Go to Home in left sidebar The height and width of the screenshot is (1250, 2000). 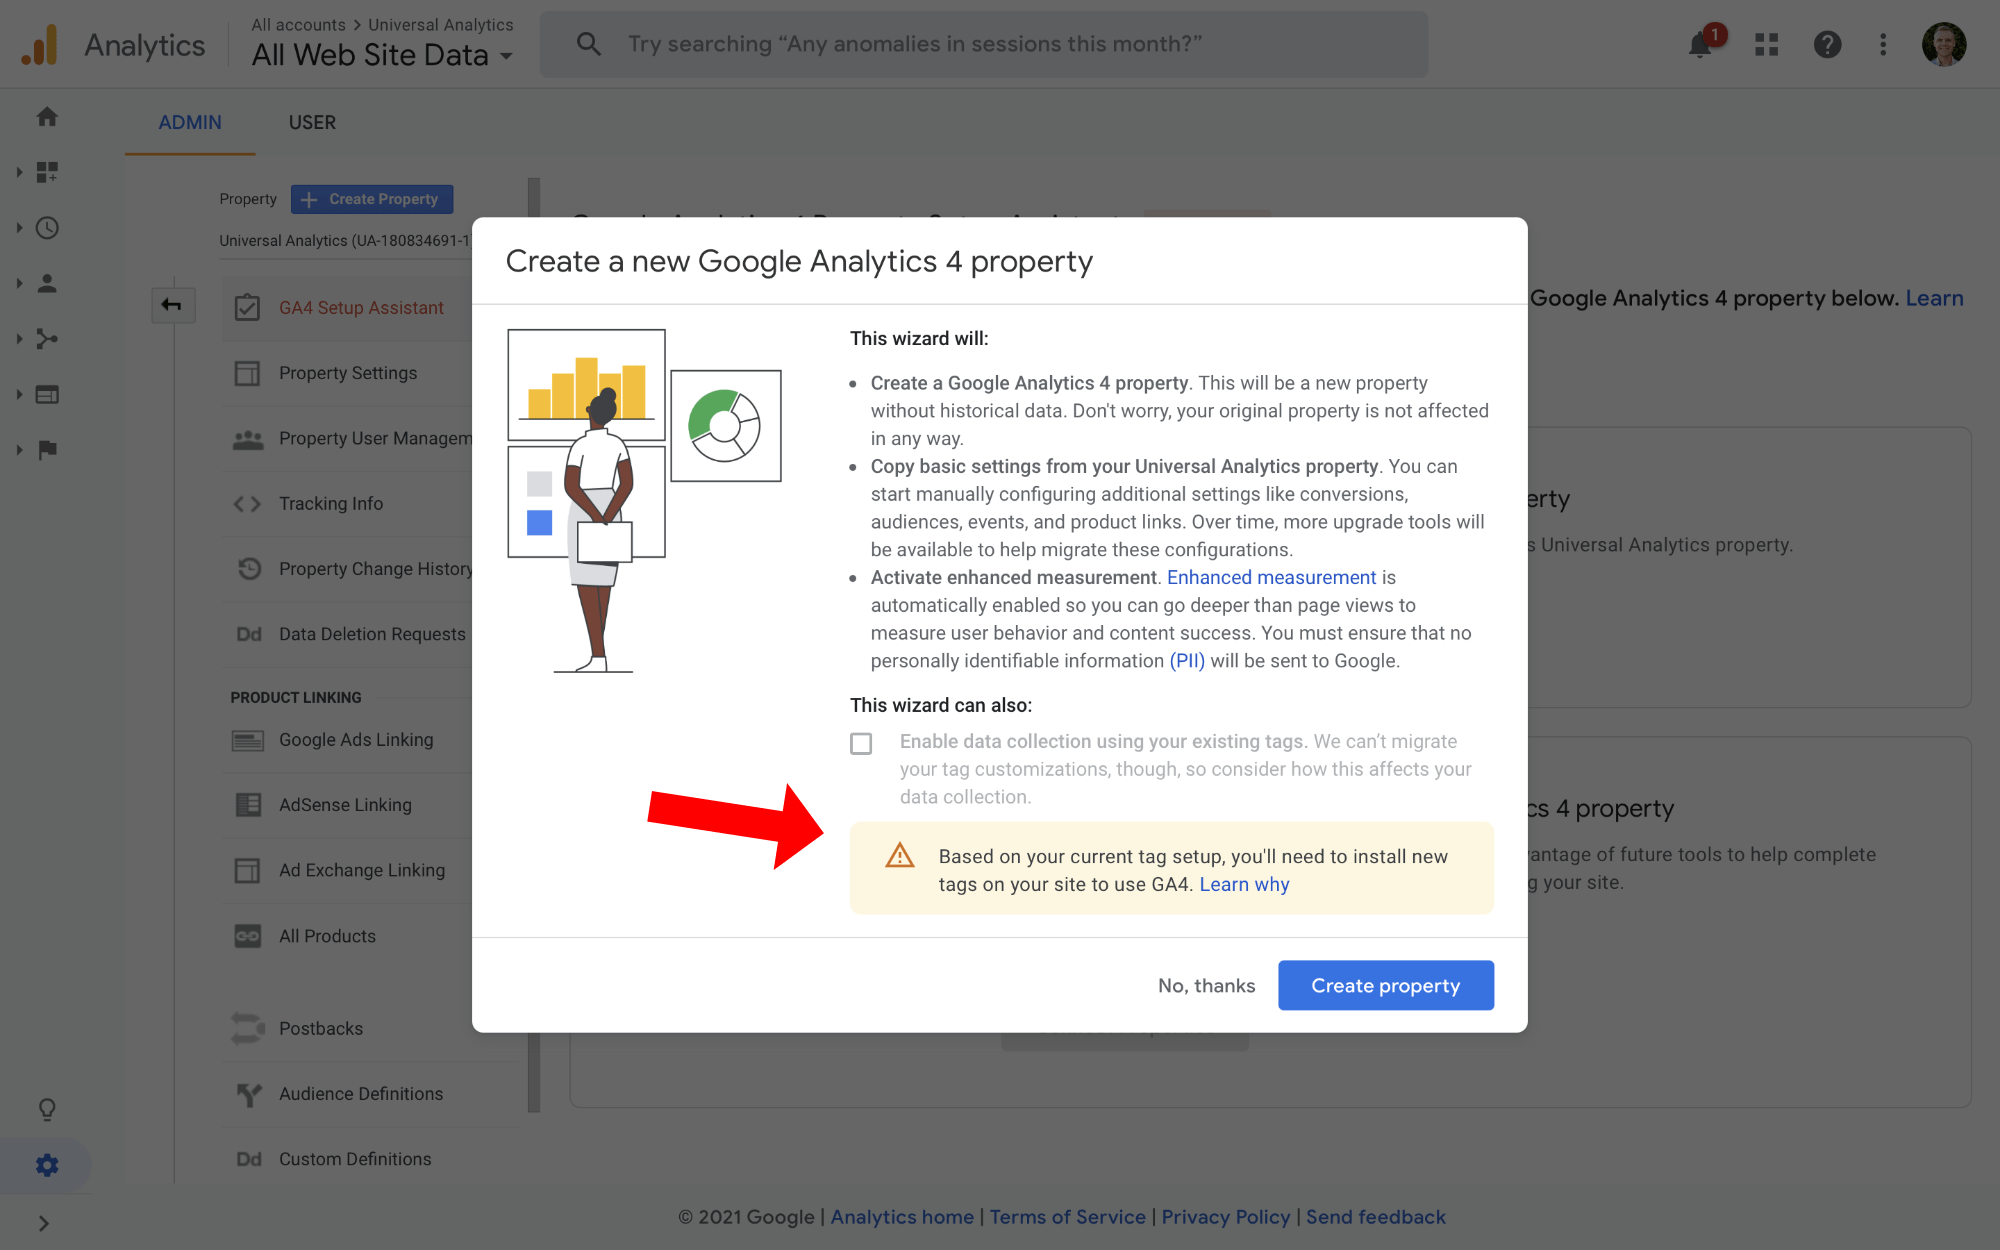47,117
